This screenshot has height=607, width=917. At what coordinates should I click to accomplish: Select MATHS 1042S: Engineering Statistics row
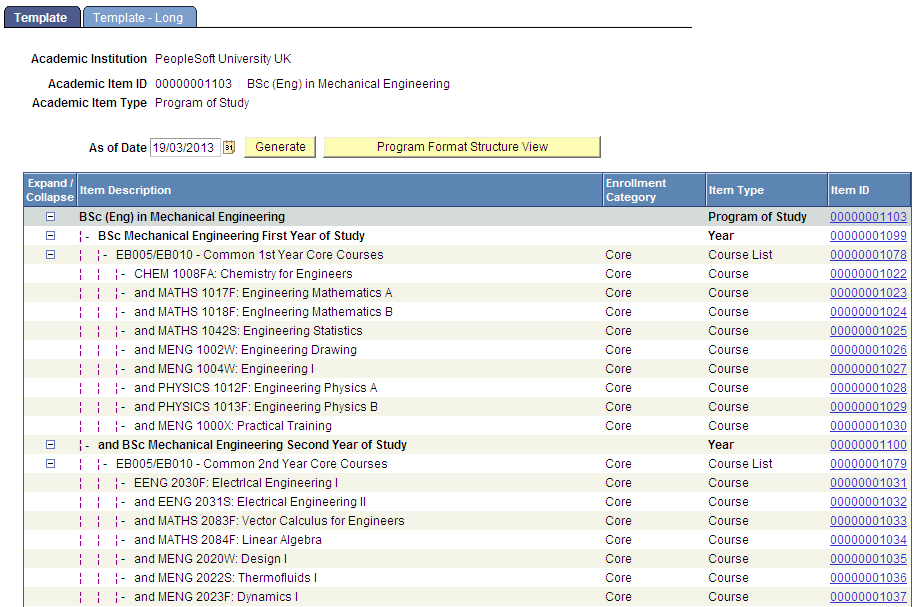point(467,331)
